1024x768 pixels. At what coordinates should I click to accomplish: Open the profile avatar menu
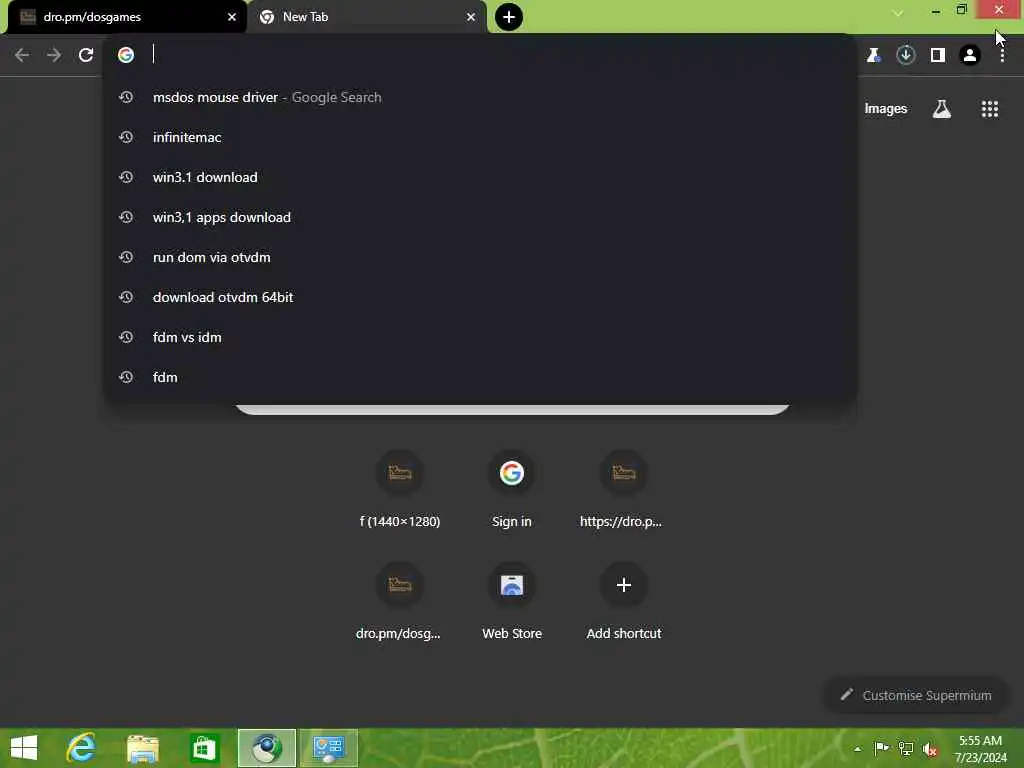(x=970, y=55)
